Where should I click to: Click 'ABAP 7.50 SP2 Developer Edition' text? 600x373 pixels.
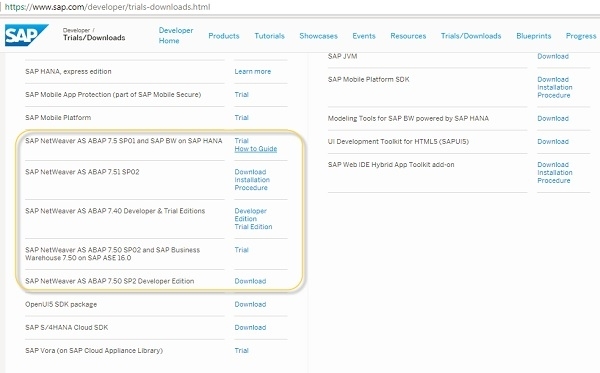click(x=110, y=281)
